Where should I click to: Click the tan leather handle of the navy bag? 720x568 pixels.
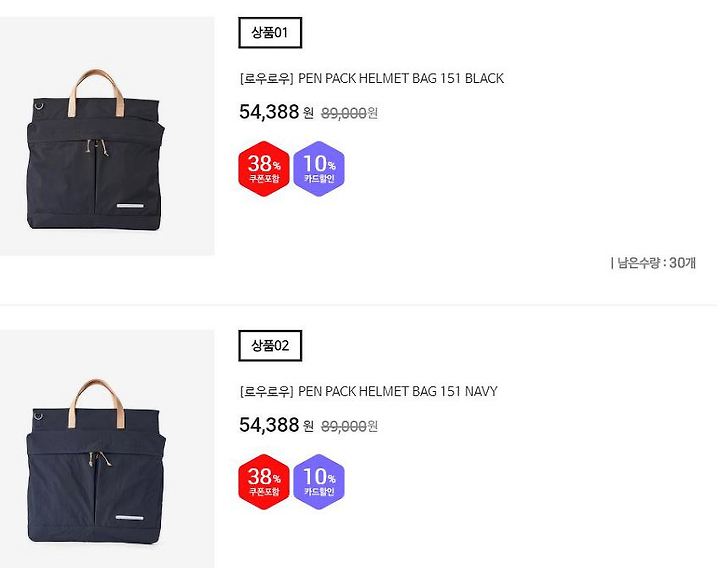pyautogui.click(x=96, y=402)
